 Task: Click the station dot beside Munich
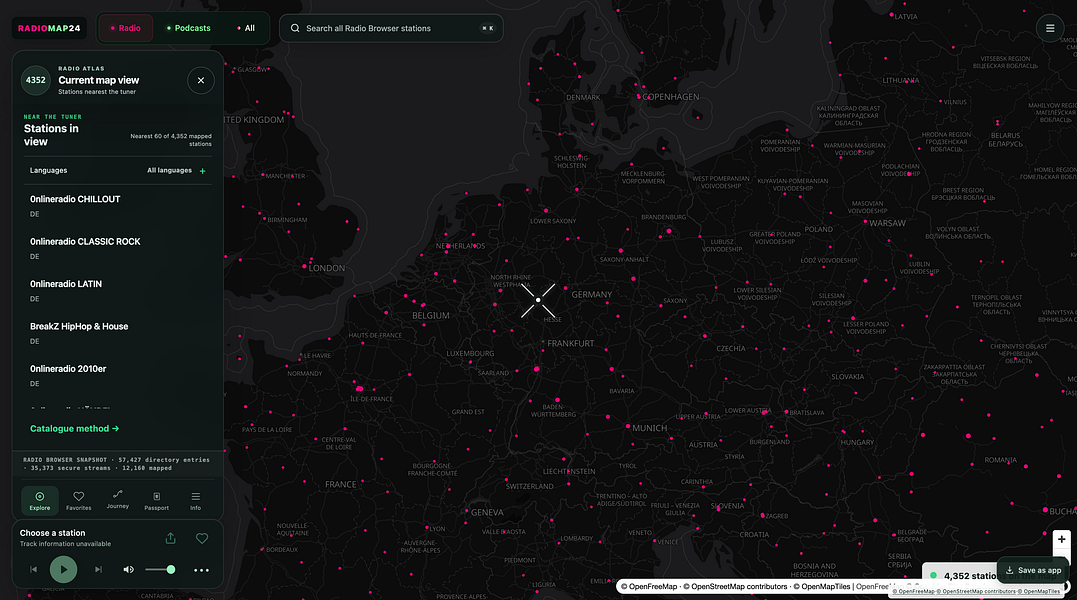click(x=628, y=426)
